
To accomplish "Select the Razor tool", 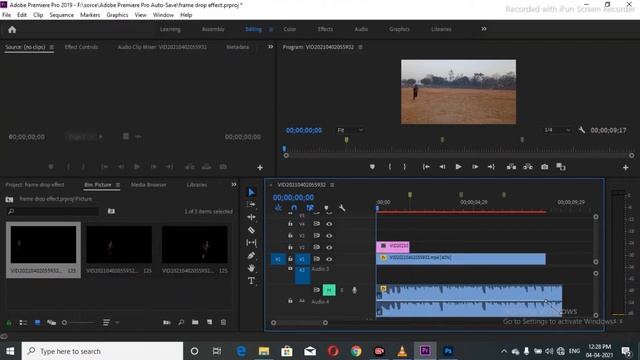I will click(x=251, y=230).
